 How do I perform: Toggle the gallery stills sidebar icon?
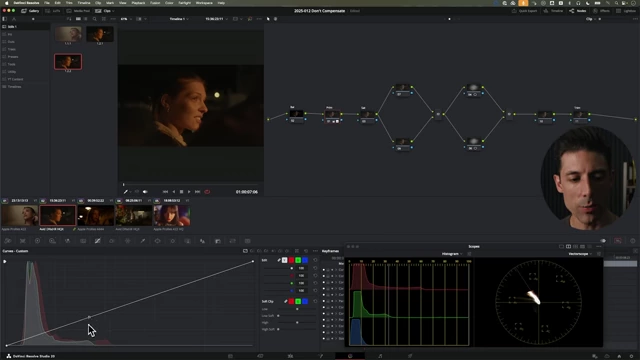coord(4,19)
